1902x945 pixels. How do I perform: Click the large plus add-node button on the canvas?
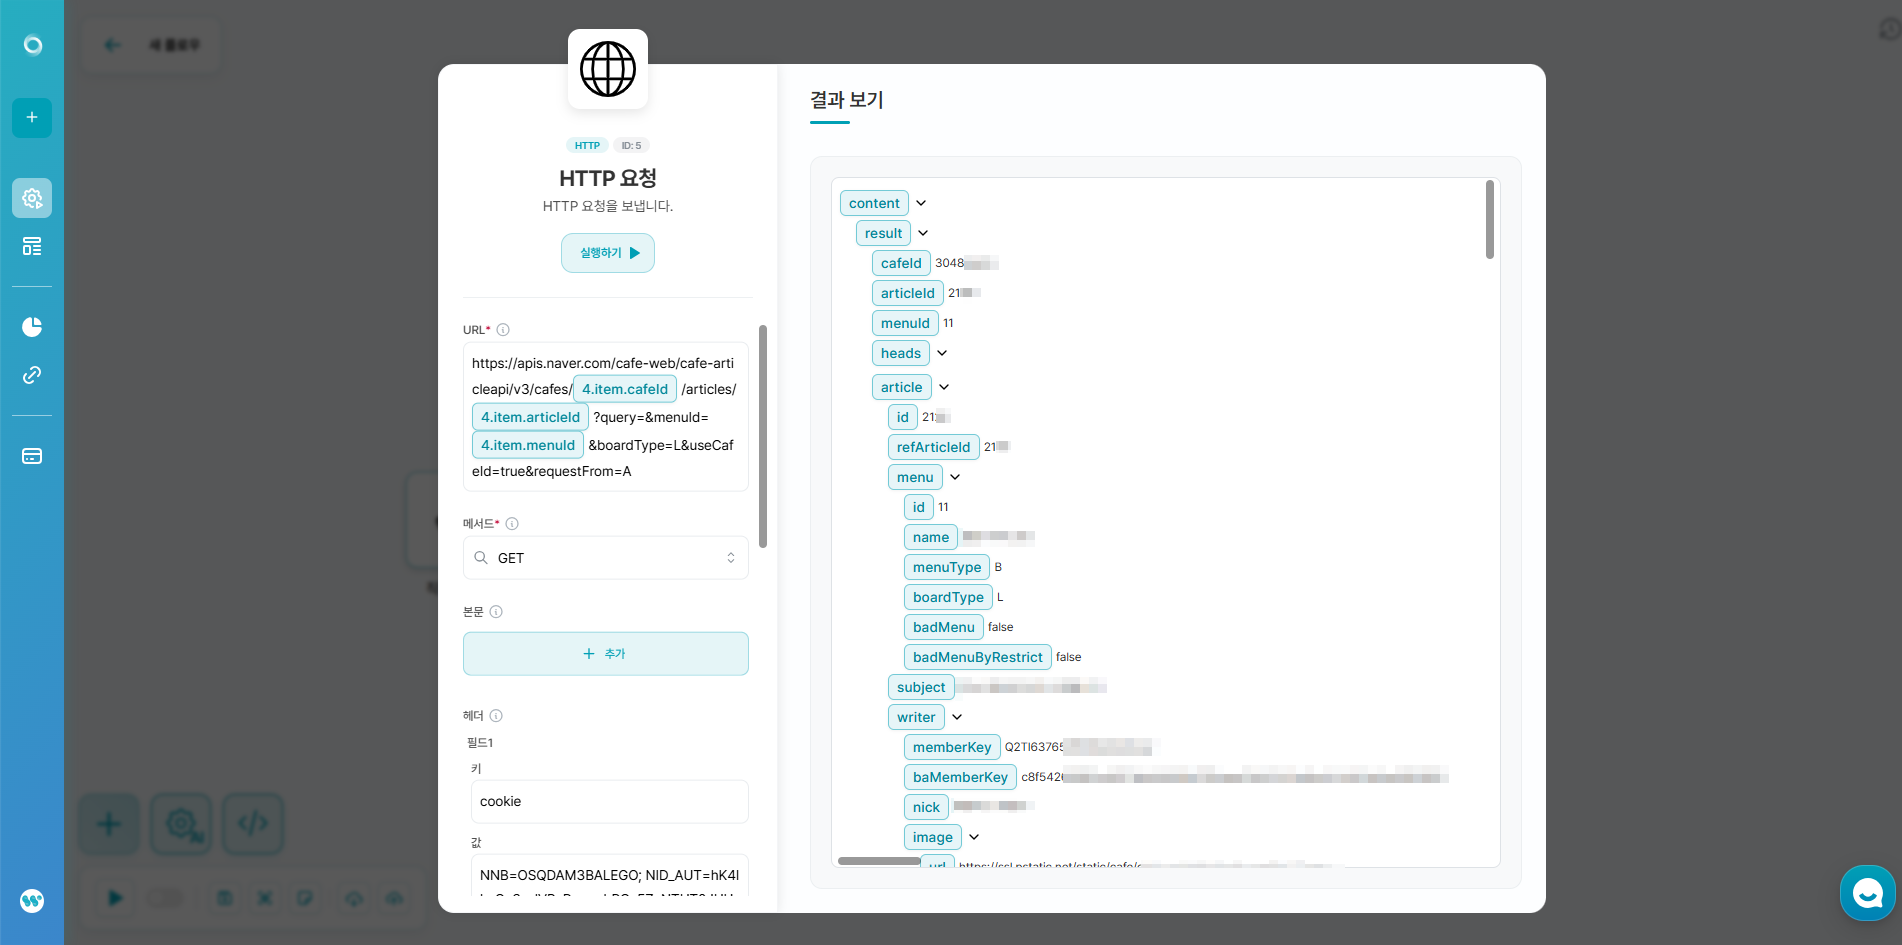tap(109, 824)
